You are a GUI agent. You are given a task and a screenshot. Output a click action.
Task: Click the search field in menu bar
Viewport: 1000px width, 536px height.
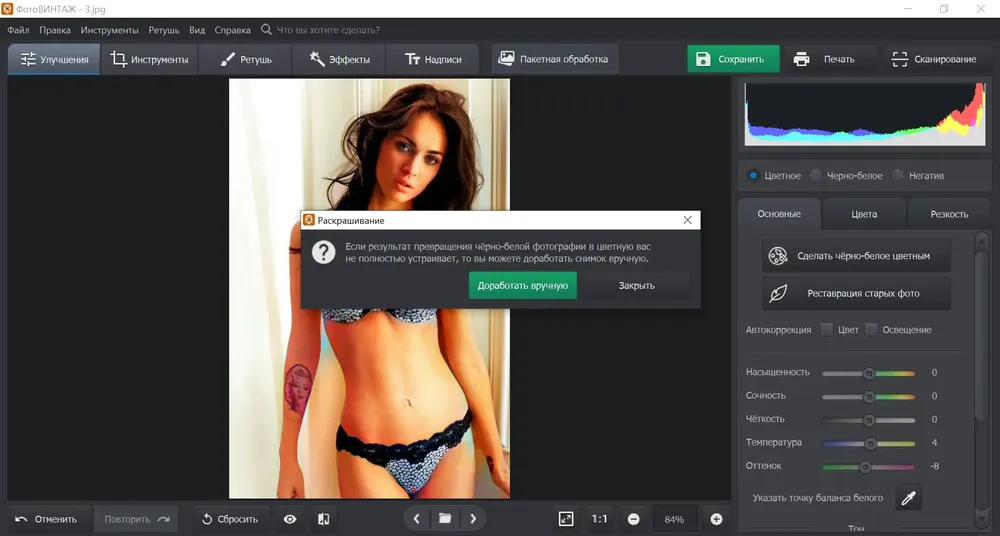328,30
